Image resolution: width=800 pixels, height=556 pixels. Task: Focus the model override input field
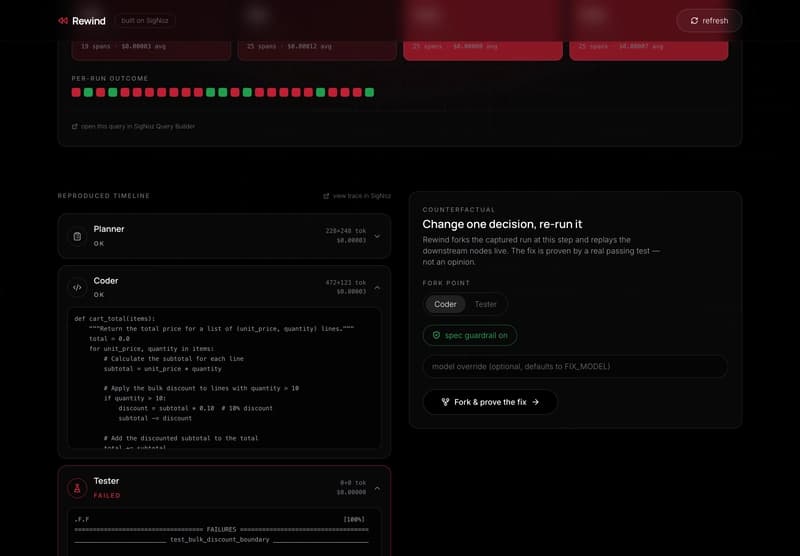point(575,366)
